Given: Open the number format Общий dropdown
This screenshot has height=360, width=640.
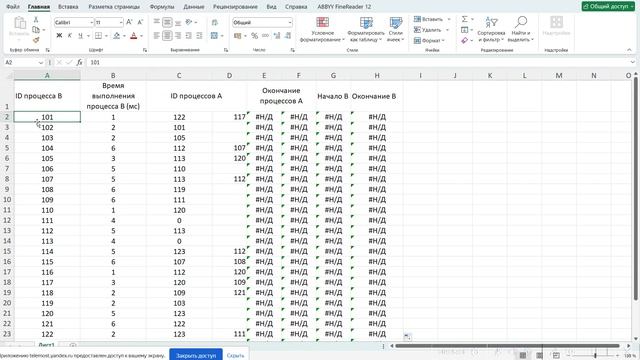Looking at the screenshot, I should (290, 22).
